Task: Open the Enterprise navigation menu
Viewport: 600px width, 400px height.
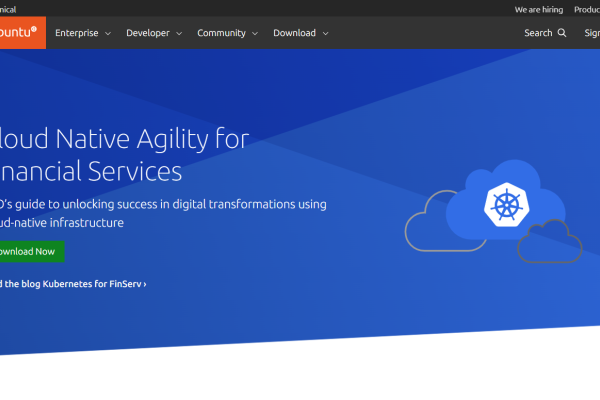Action: (77, 33)
